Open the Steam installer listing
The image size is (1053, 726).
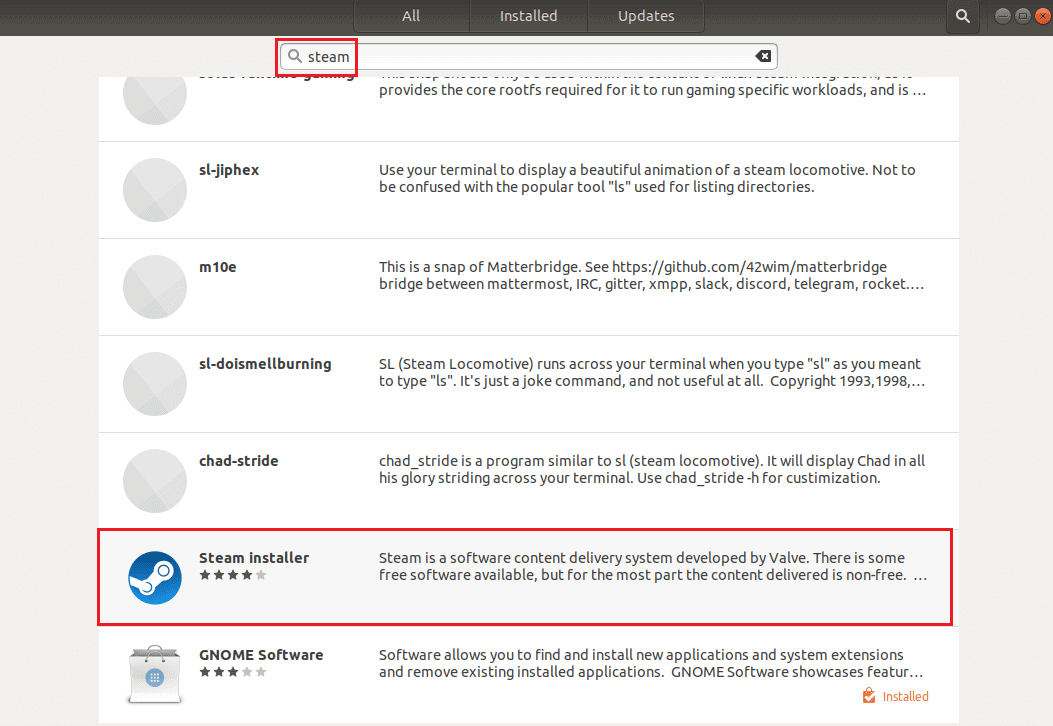pos(525,577)
